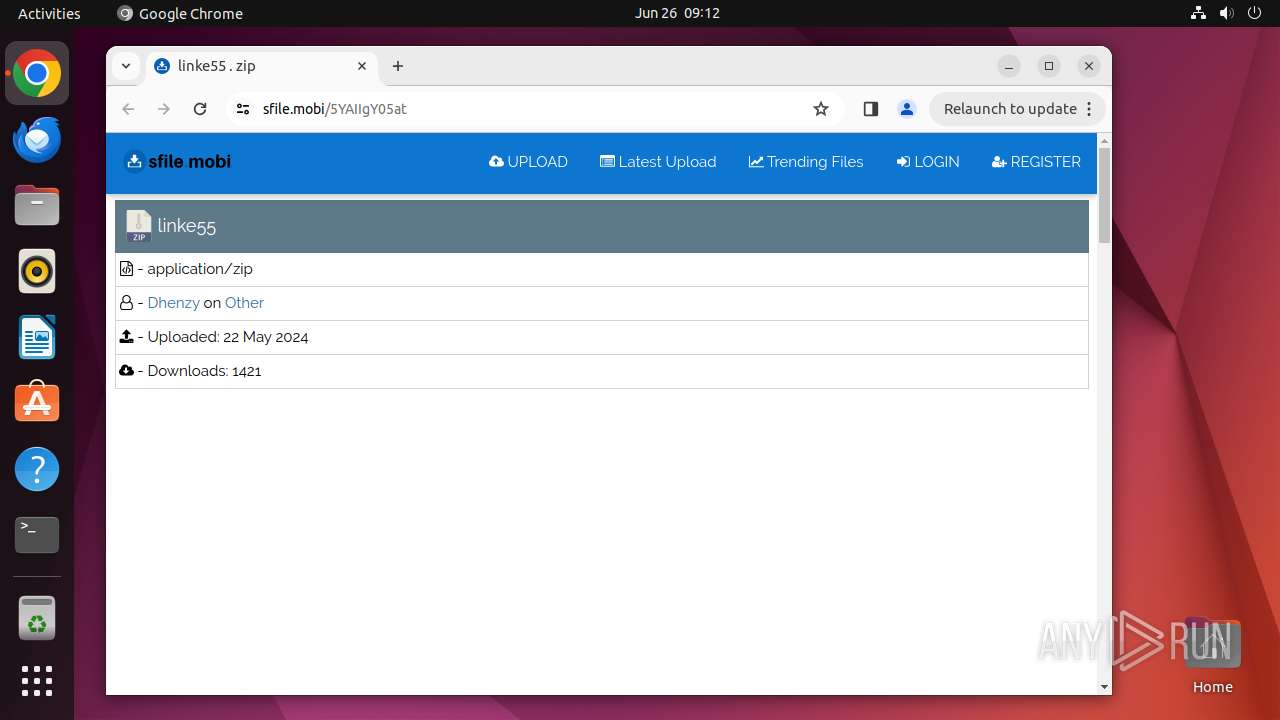
Task: Open Chrome side panel
Action: pyautogui.click(x=870, y=109)
